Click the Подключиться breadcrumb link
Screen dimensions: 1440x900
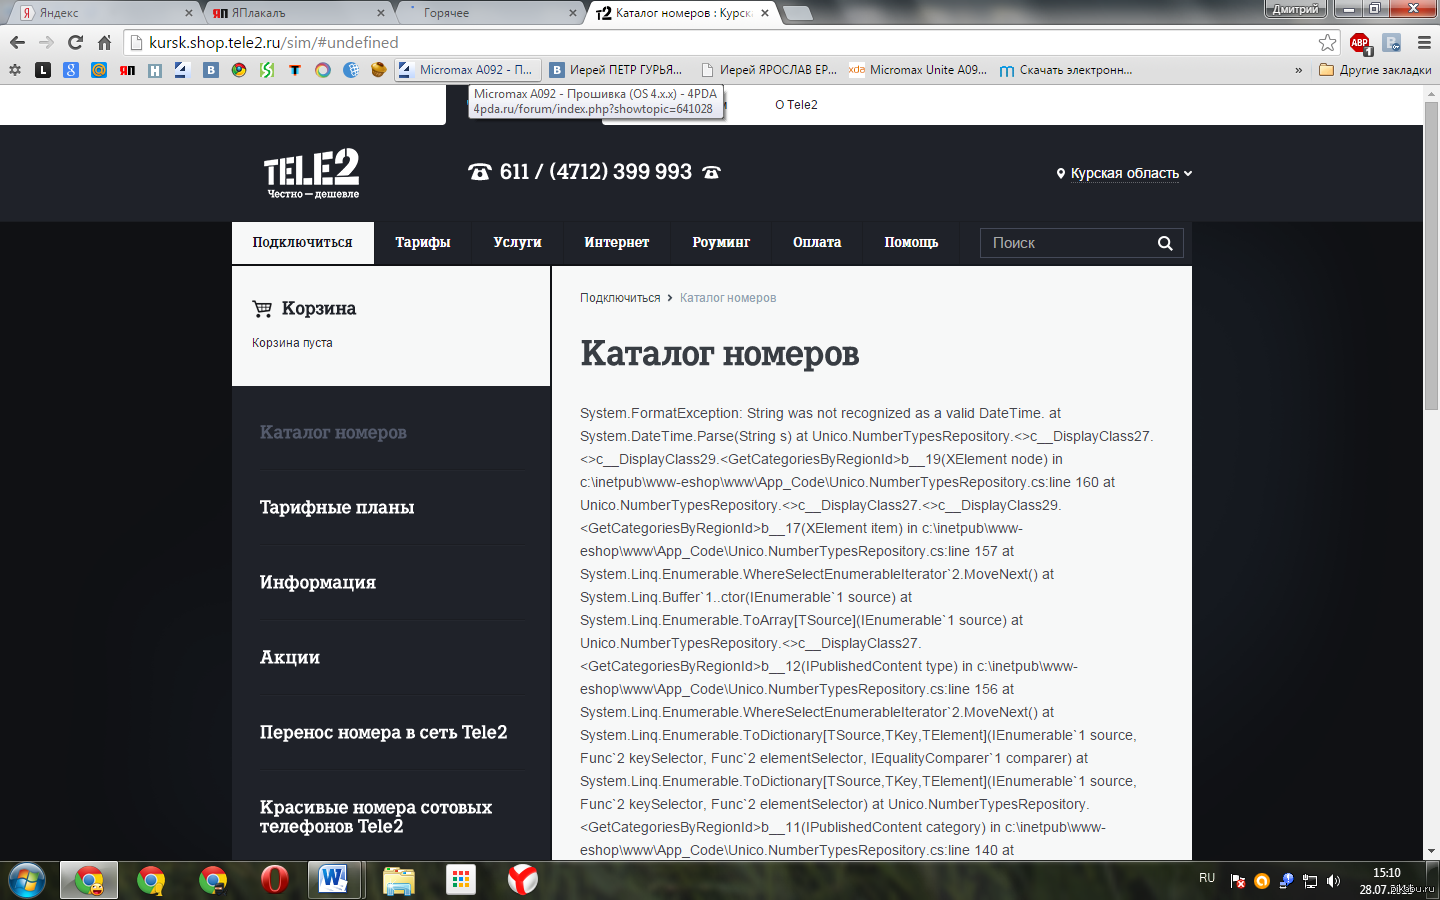click(x=620, y=298)
